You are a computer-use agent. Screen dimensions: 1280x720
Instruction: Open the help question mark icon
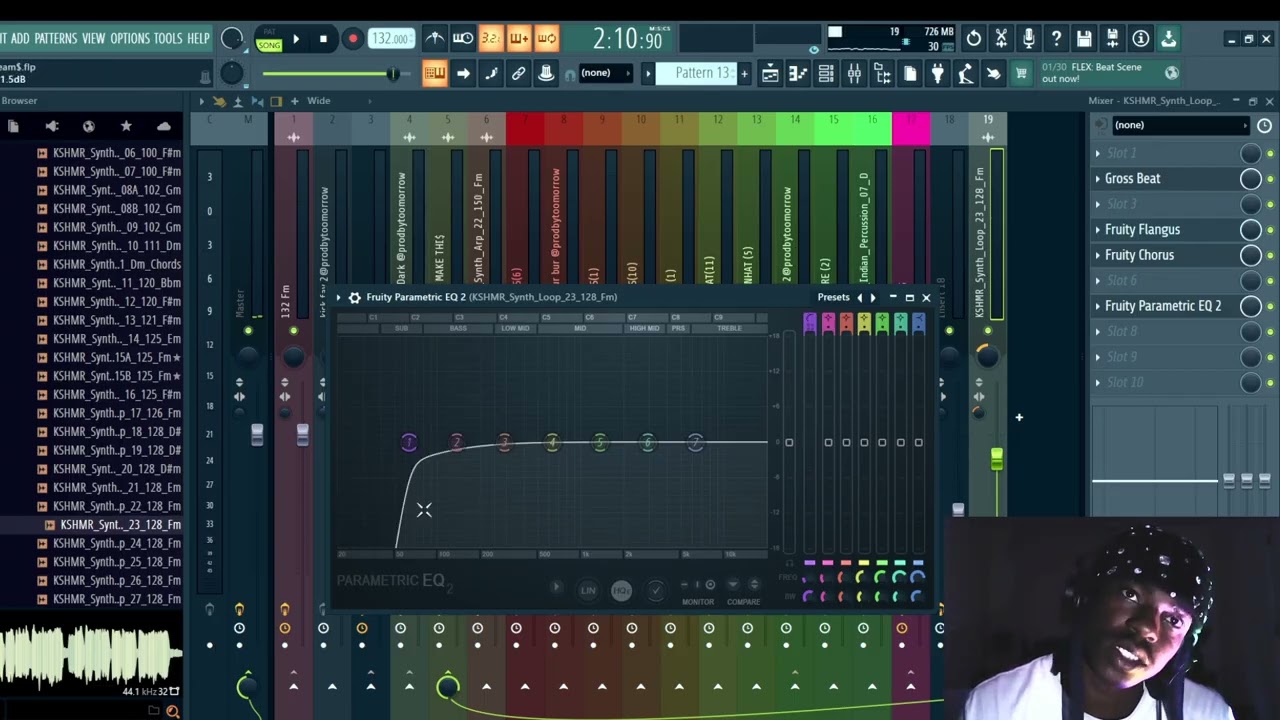click(1057, 39)
